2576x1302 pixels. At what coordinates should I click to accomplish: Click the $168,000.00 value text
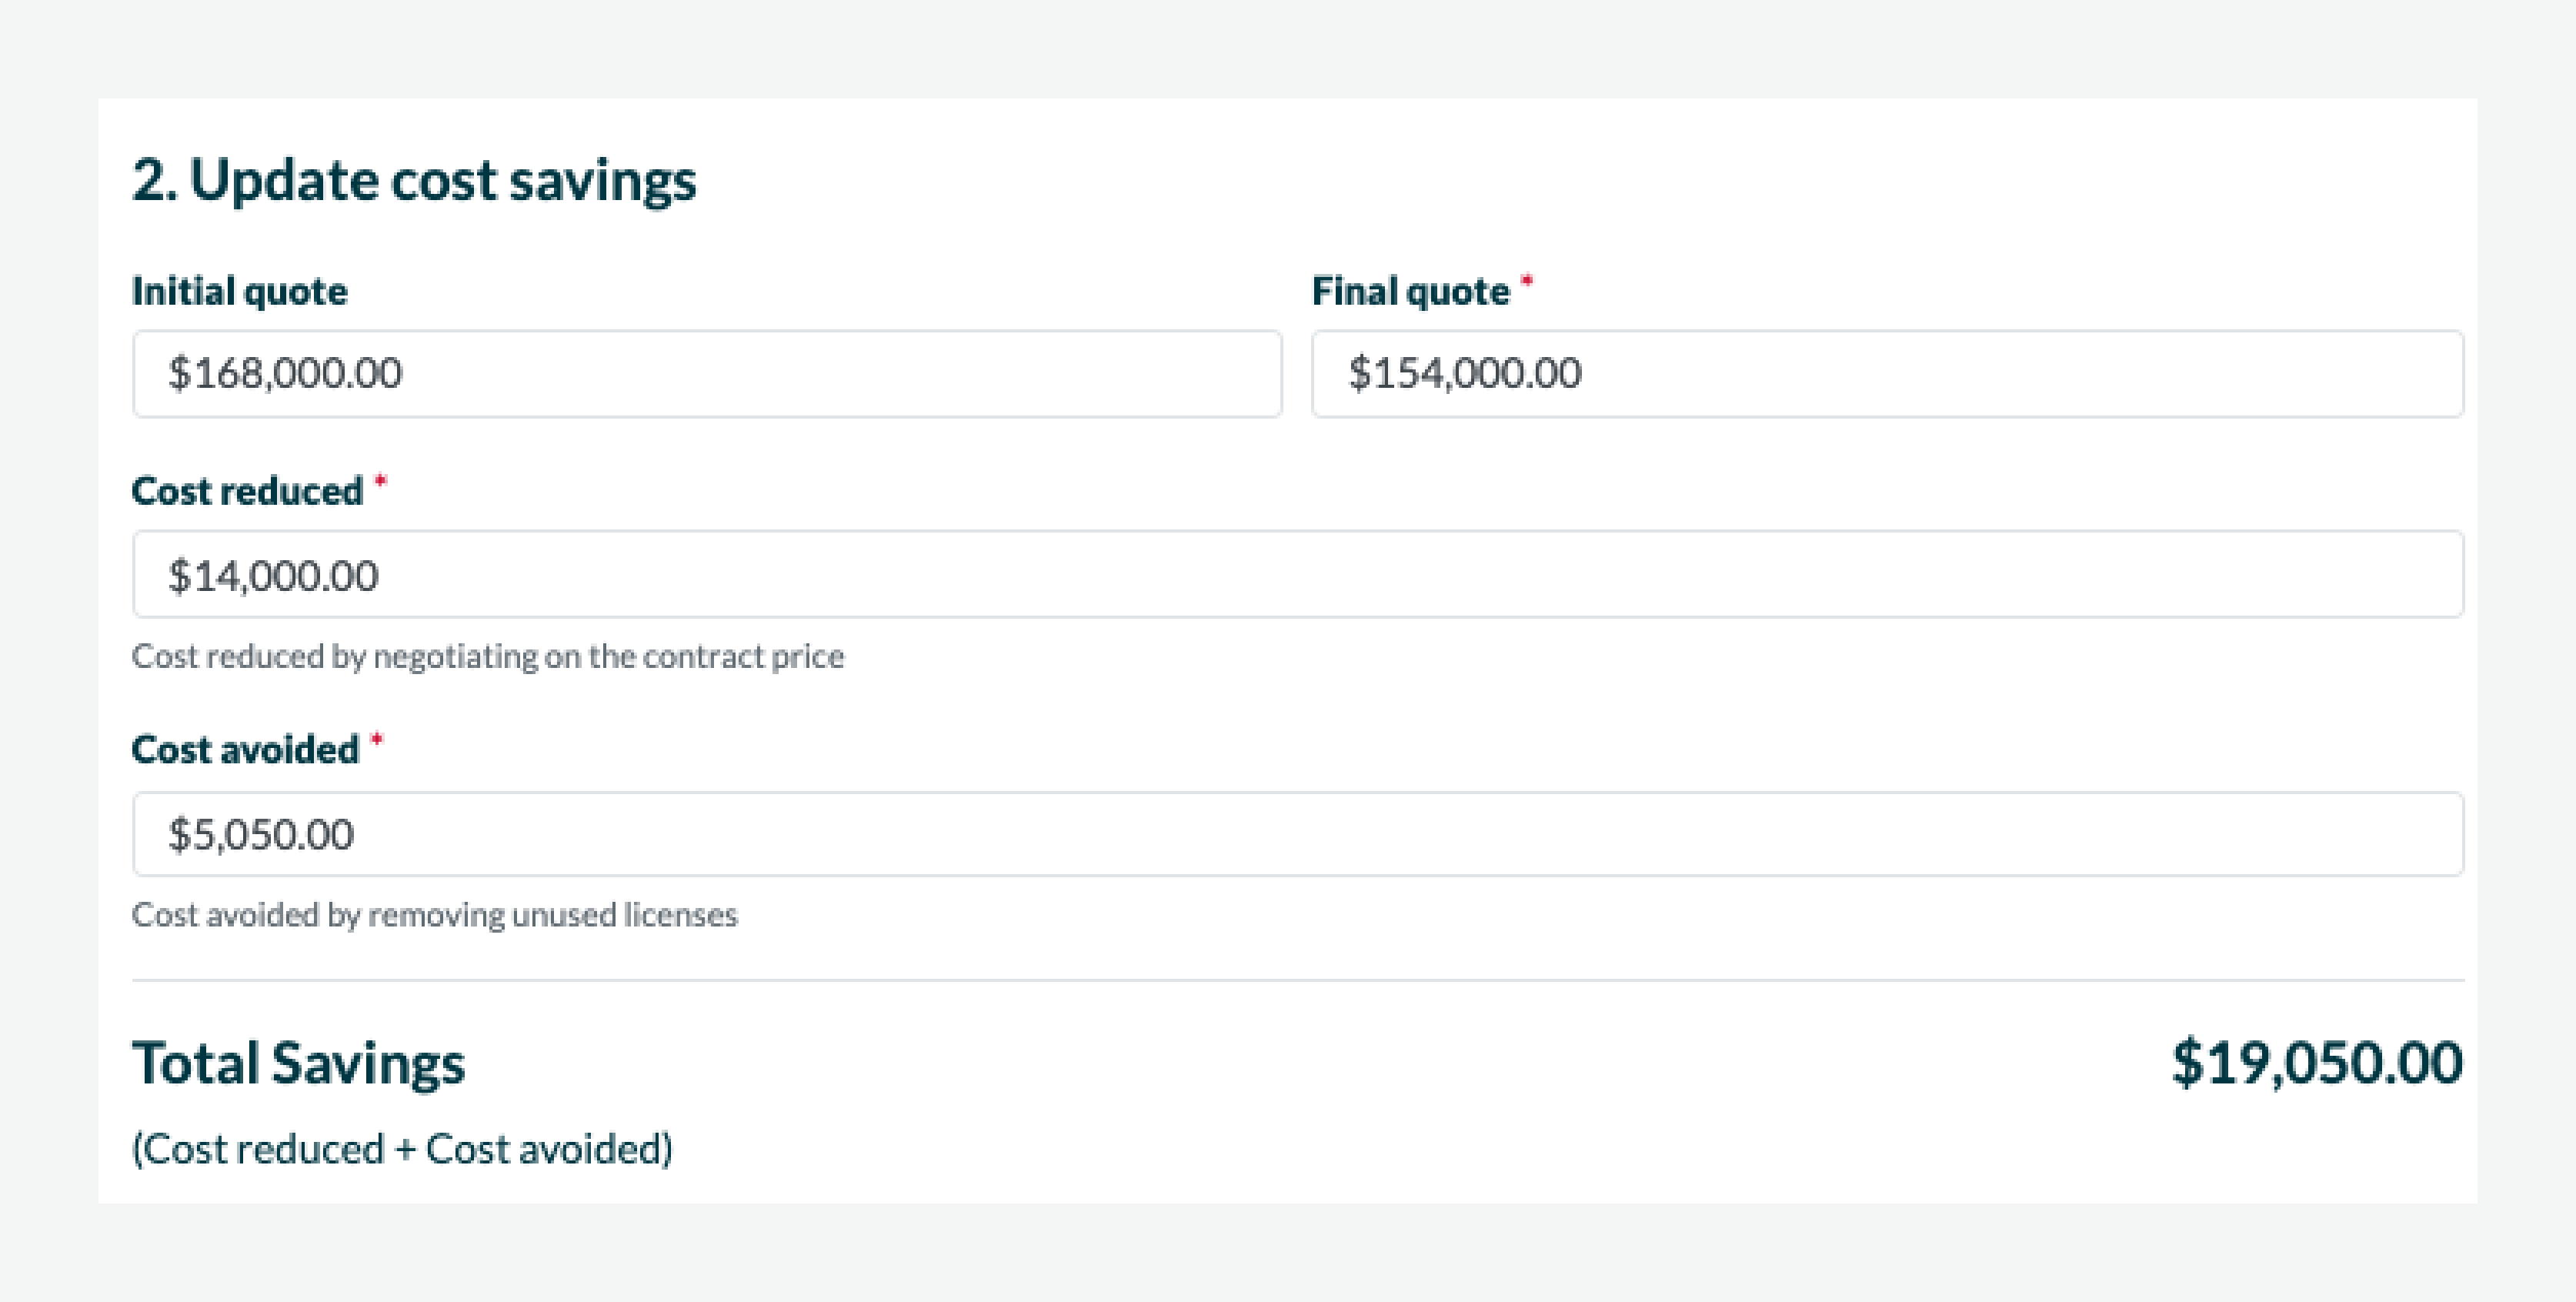(285, 373)
